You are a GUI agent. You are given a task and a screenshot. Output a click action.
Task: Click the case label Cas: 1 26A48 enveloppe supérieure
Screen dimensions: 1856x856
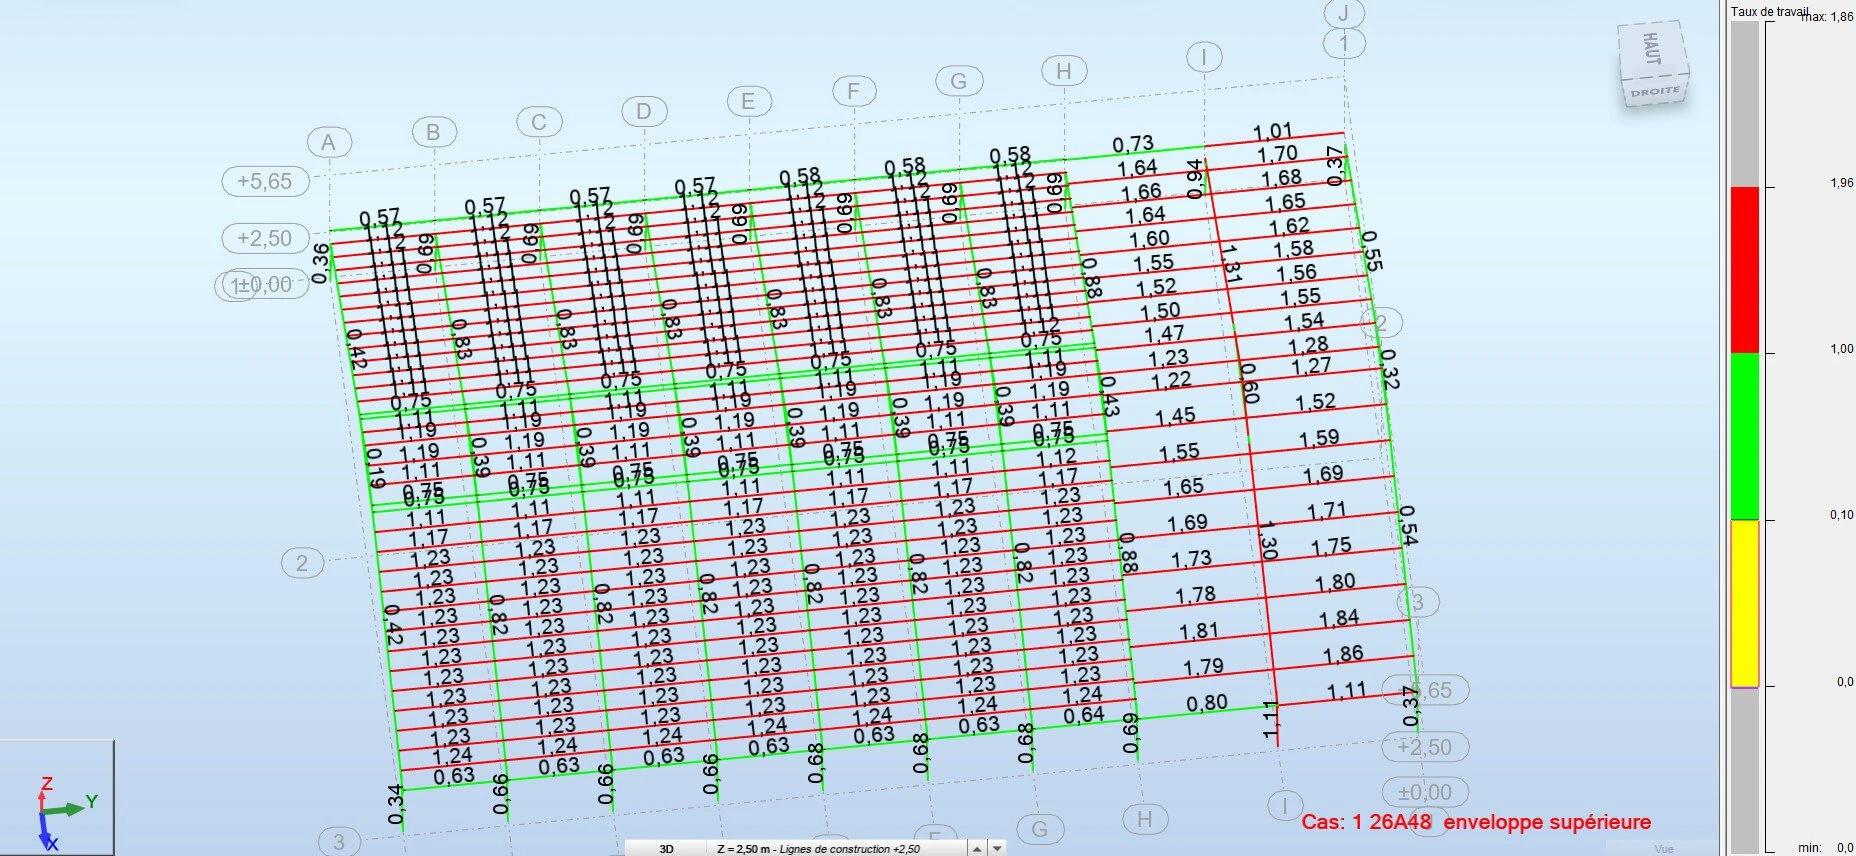click(x=1476, y=822)
